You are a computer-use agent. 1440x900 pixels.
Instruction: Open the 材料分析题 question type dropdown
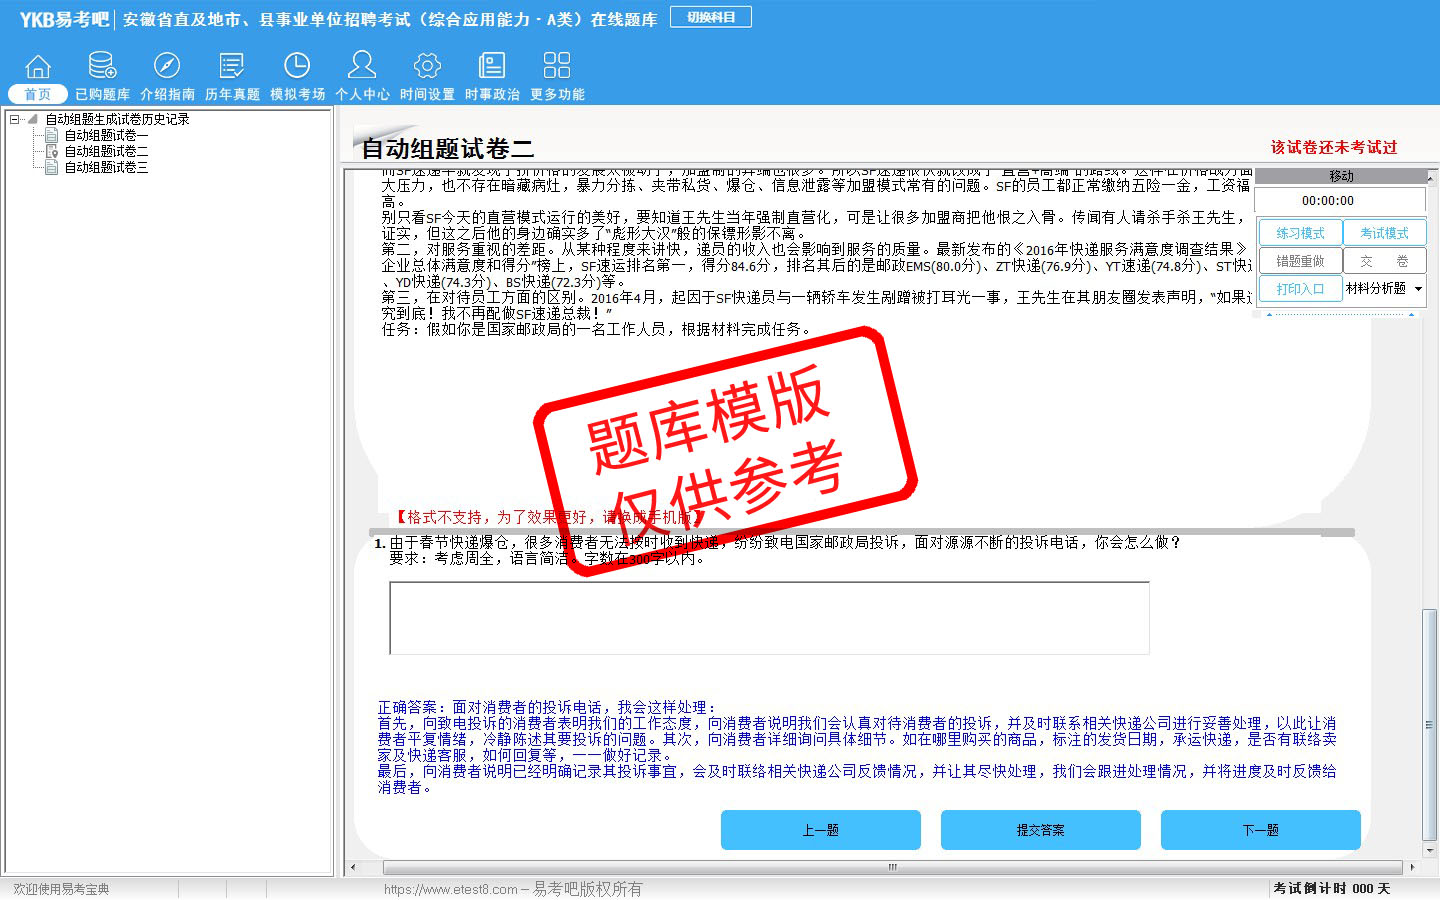1418,289
